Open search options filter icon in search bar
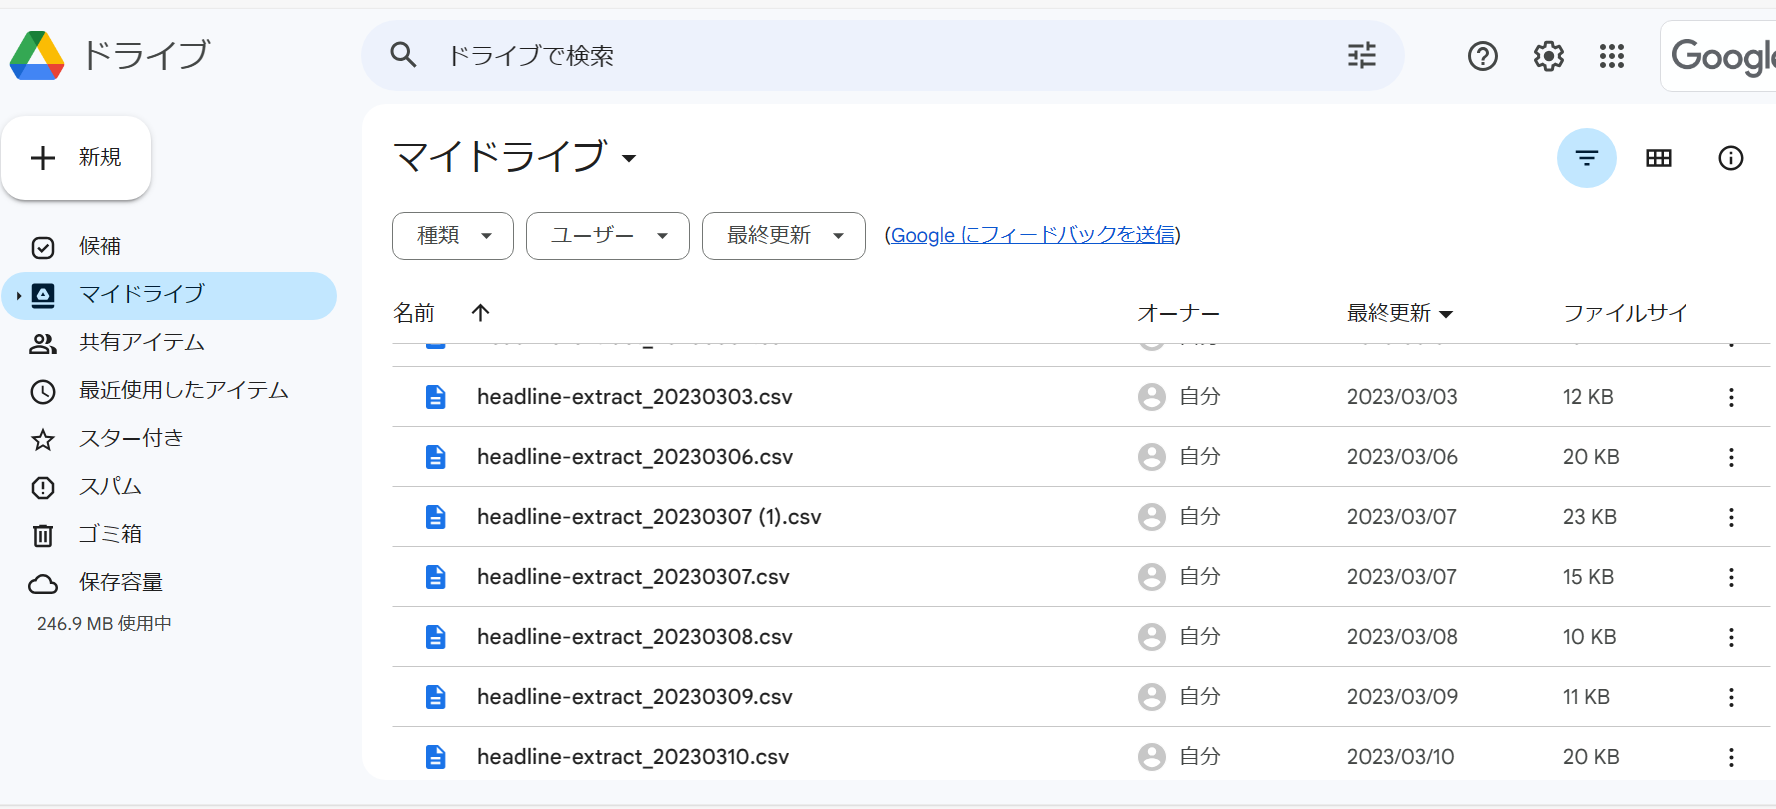The image size is (1776, 809). (1361, 56)
